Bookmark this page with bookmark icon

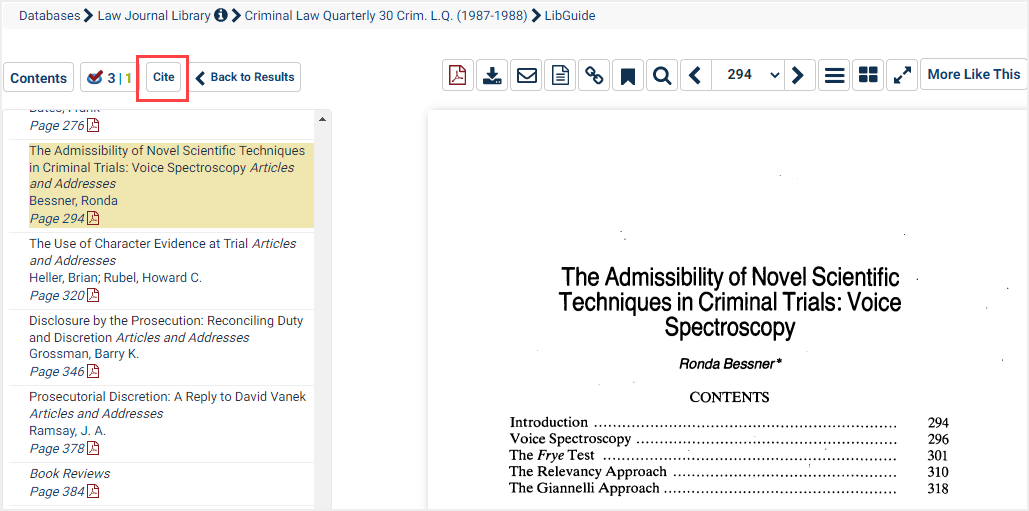628,75
